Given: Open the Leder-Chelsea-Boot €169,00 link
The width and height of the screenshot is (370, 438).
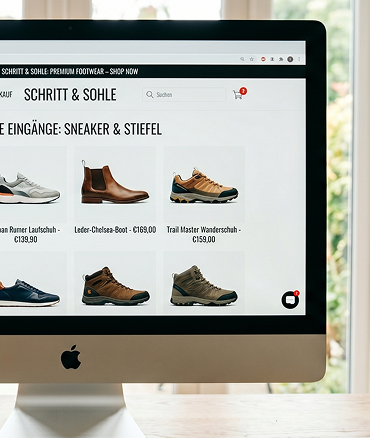Looking at the screenshot, I should (x=115, y=229).
